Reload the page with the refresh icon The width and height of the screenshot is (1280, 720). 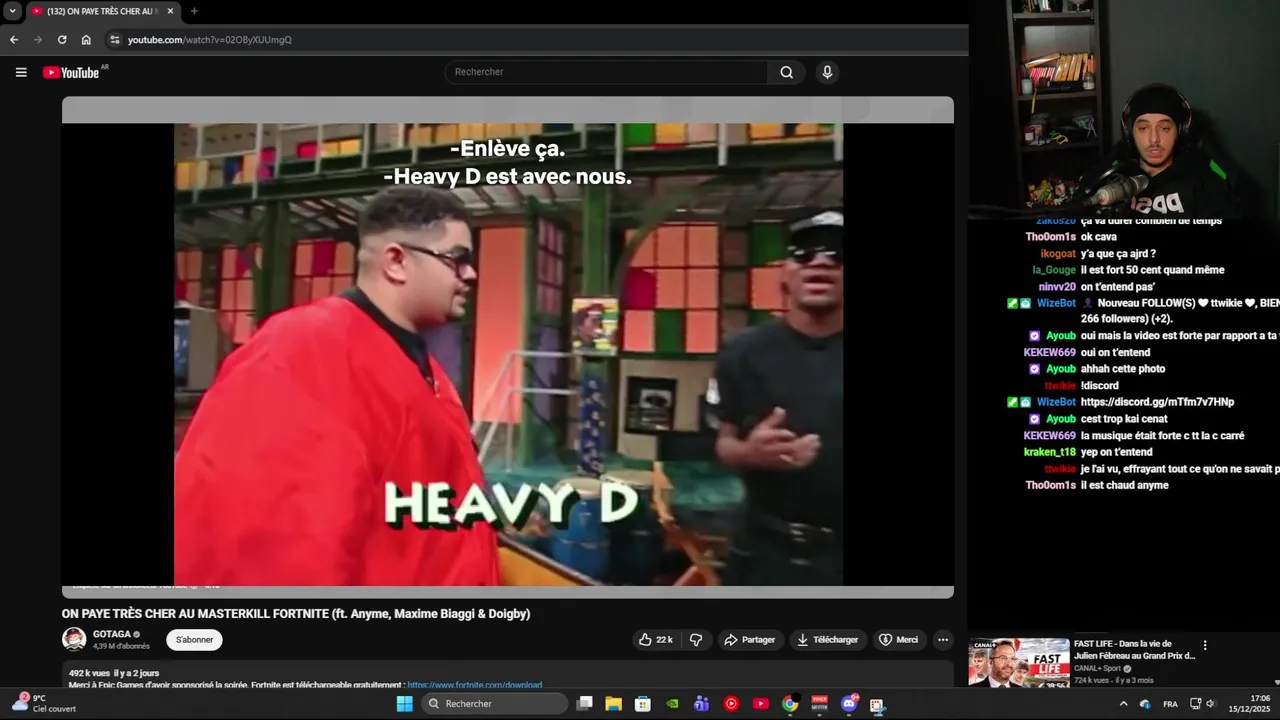[62, 40]
